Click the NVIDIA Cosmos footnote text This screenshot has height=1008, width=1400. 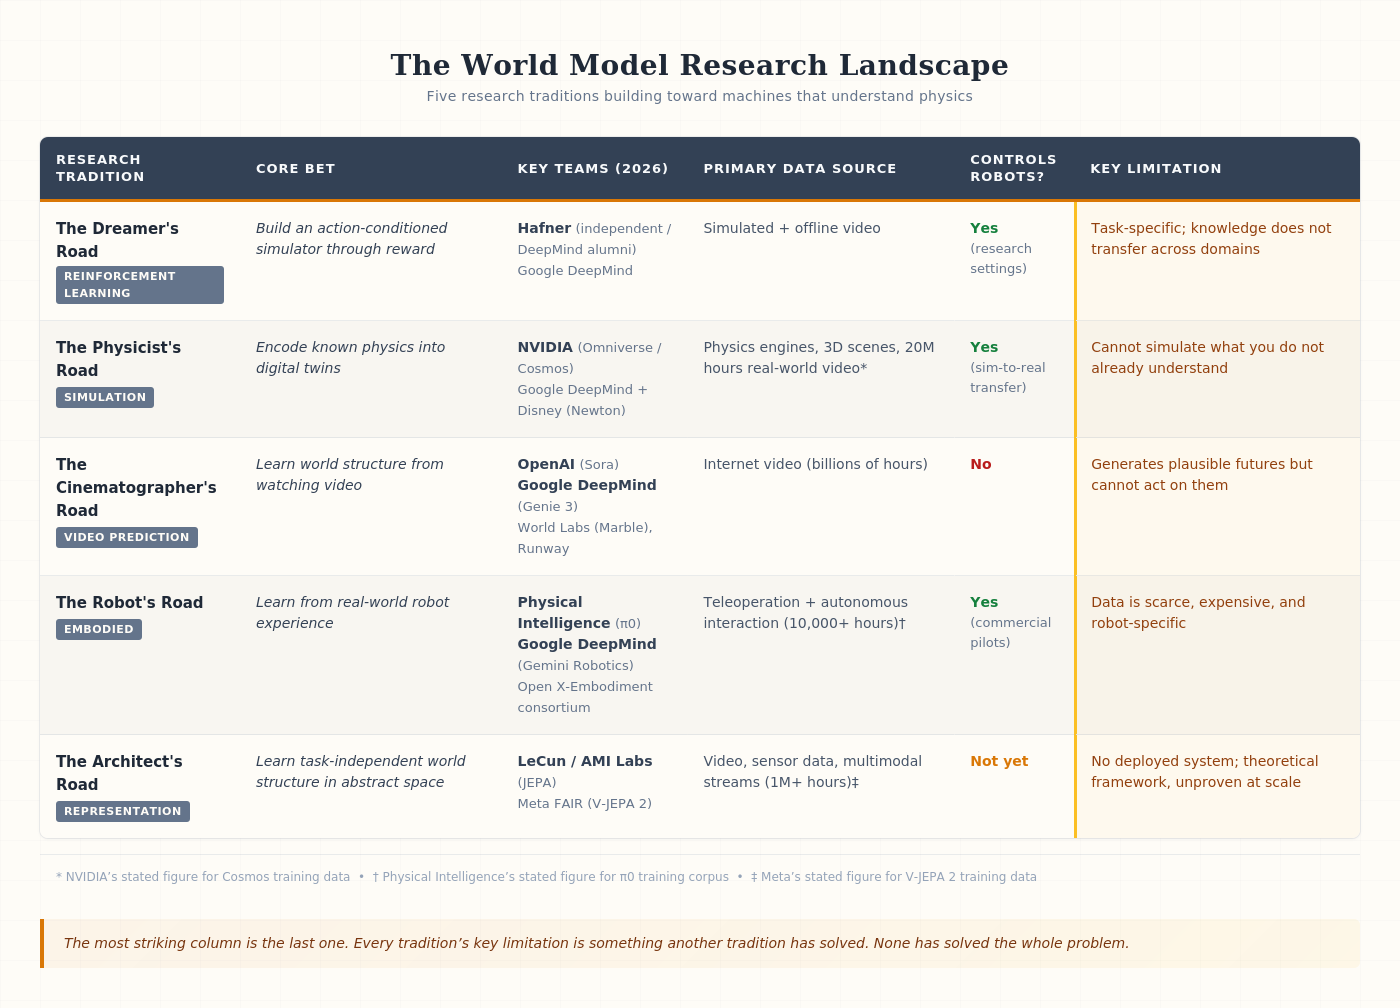click(203, 877)
